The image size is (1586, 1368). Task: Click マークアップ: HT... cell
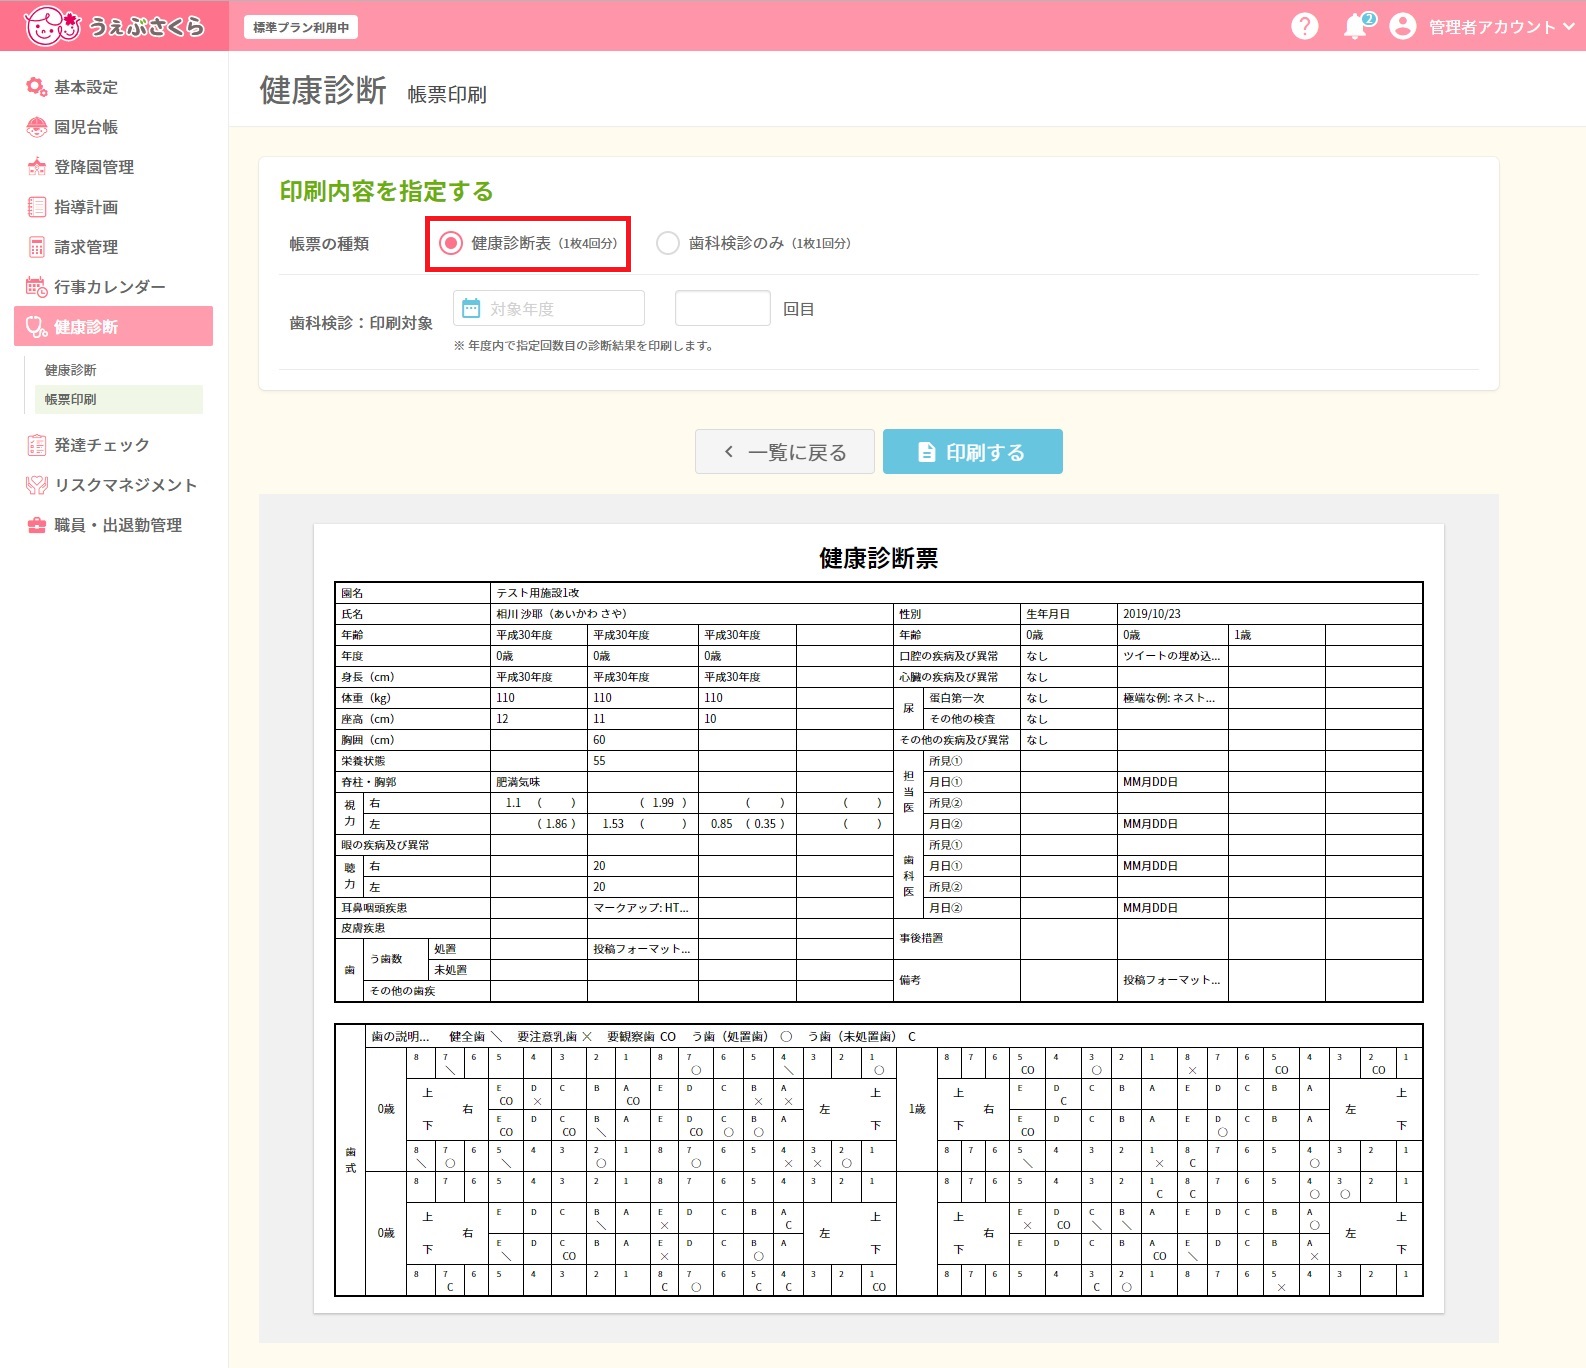[641, 908]
